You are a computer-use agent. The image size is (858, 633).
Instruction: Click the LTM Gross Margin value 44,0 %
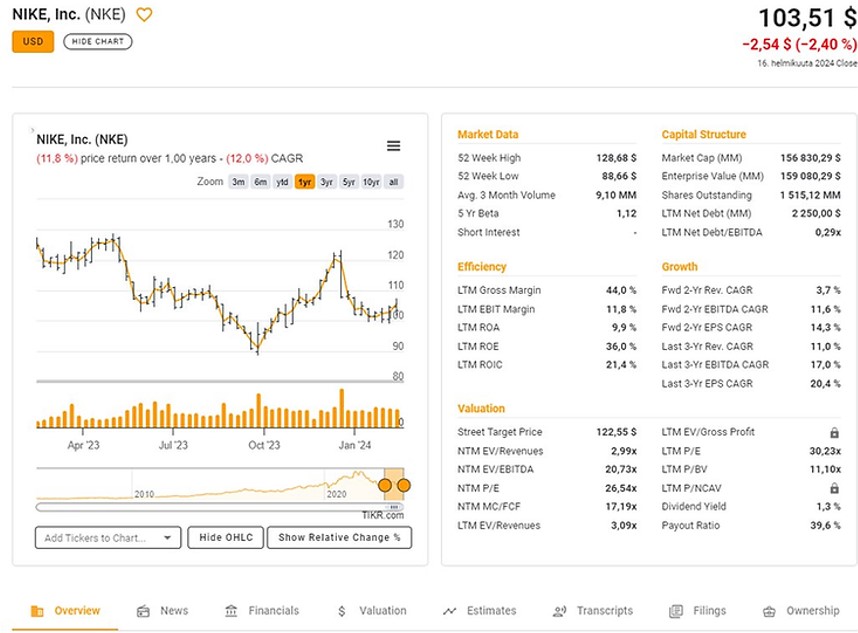[621, 291]
